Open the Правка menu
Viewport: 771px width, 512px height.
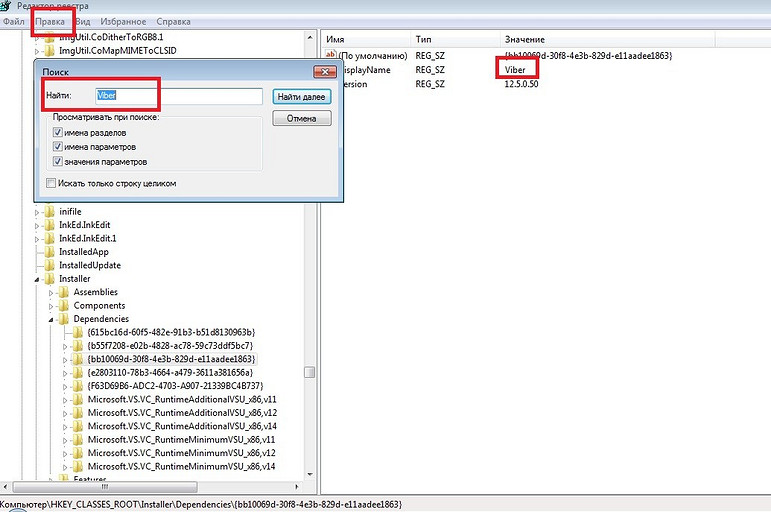pyautogui.click(x=50, y=21)
